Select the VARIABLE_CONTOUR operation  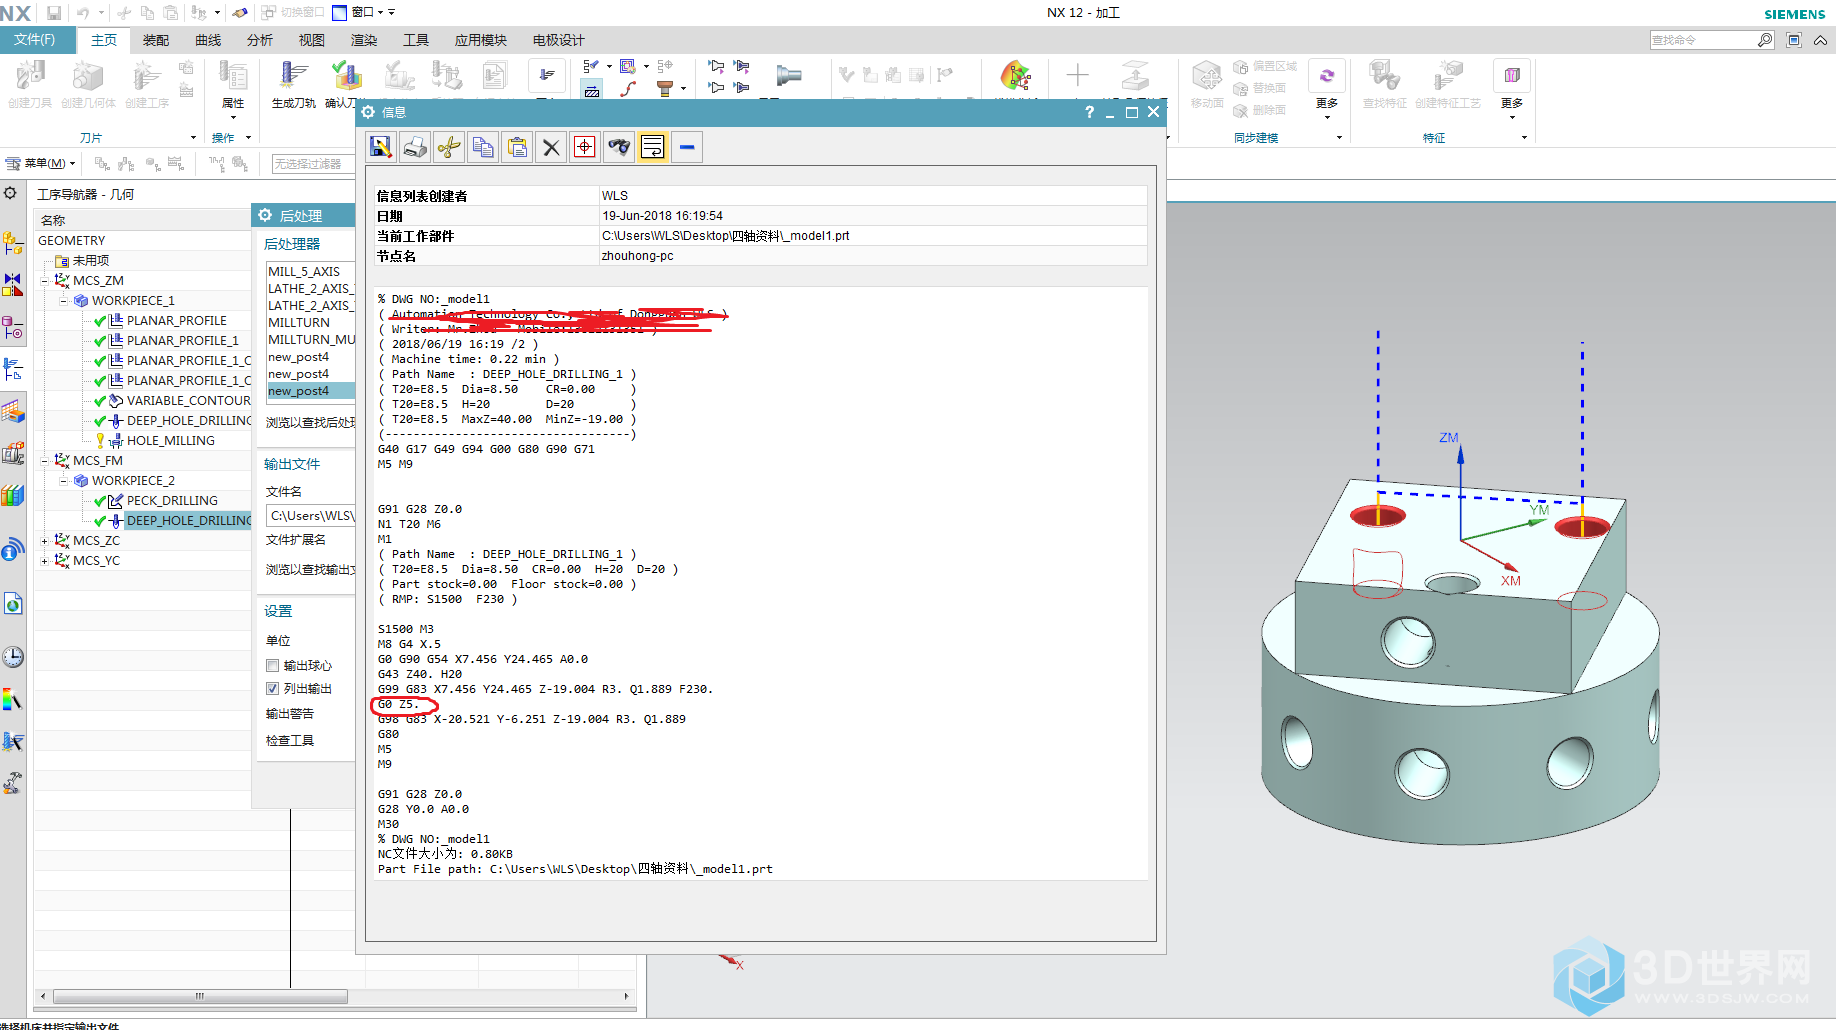coord(188,401)
